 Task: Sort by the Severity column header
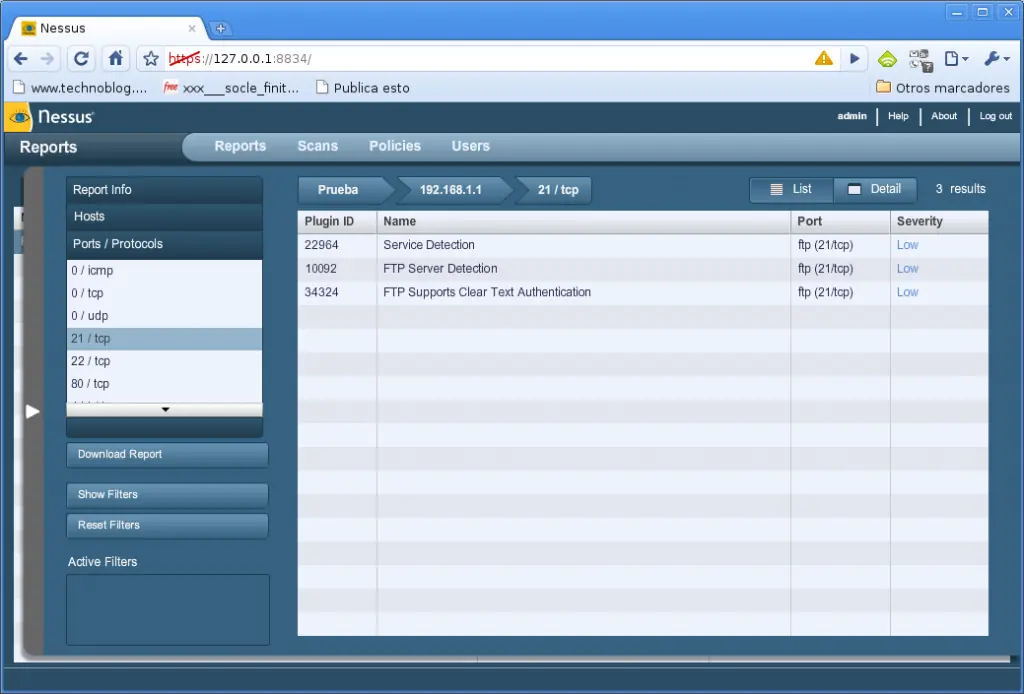tap(939, 221)
